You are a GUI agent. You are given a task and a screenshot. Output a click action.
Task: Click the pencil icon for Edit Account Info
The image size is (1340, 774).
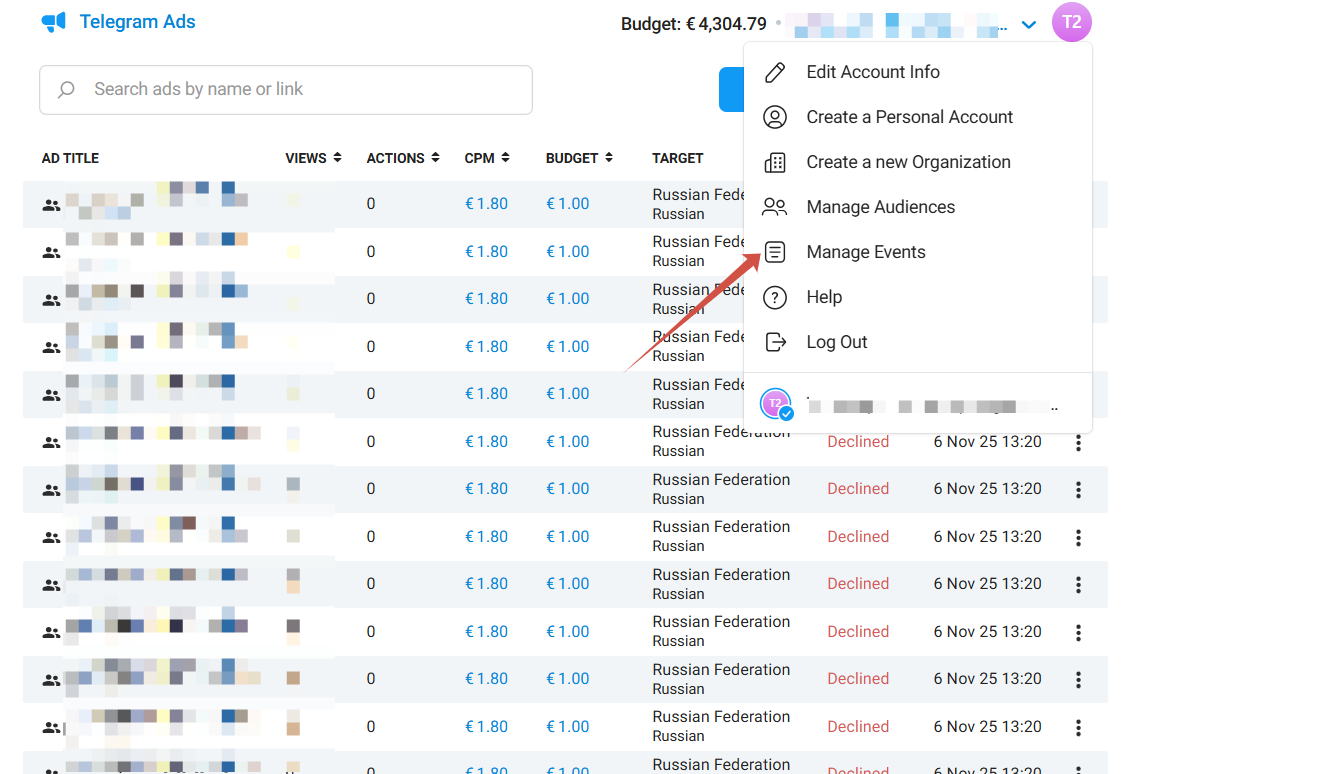coord(775,72)
